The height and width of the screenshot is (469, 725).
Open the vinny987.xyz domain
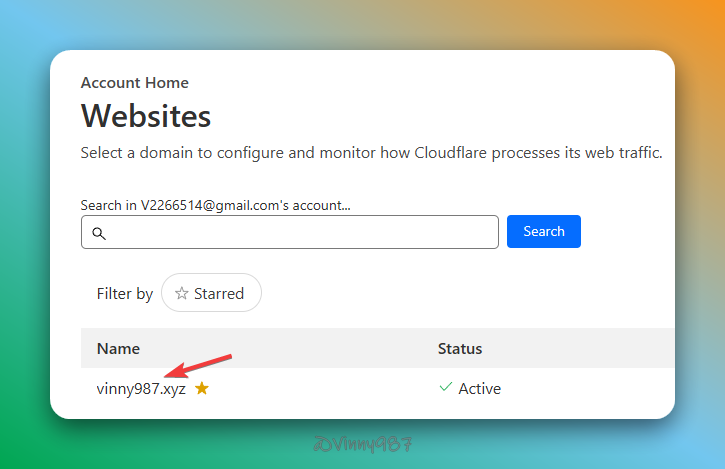point(141,388)
